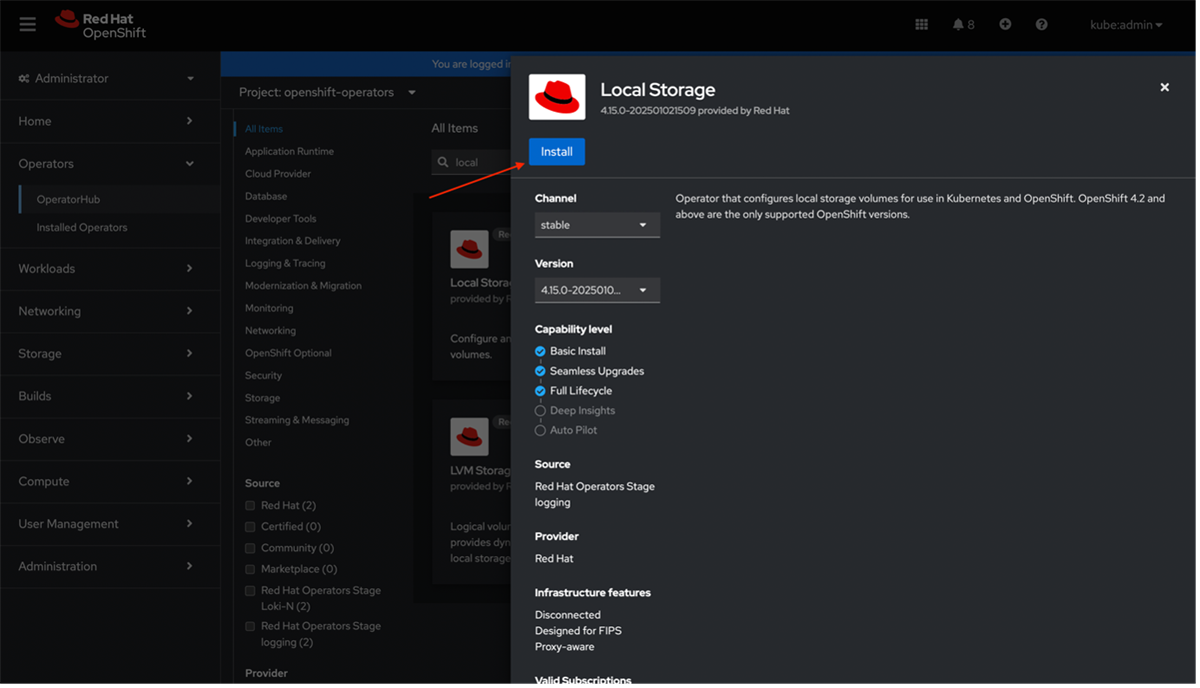The image size is (1200, 688).
Task: Open the Version dropdown in the panel
Action: [x=597, y=290]
